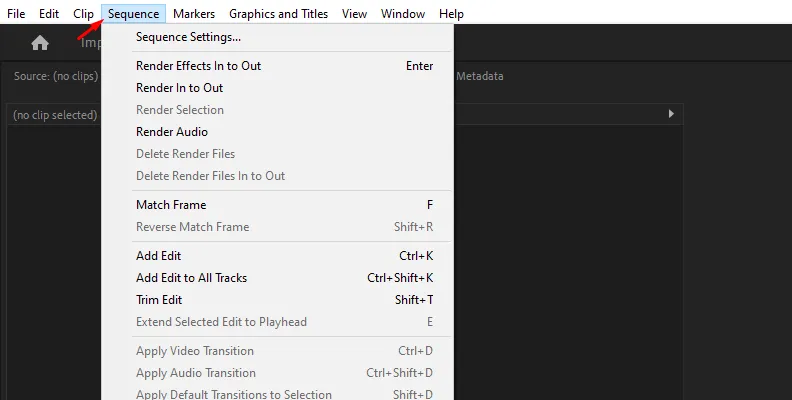
Task: Open the Clip menu
Action: [83, 14]
